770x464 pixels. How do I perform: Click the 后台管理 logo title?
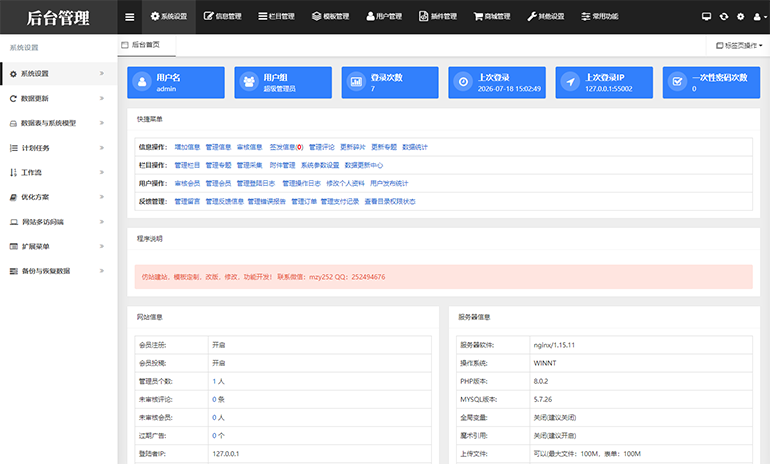point(58,18)
